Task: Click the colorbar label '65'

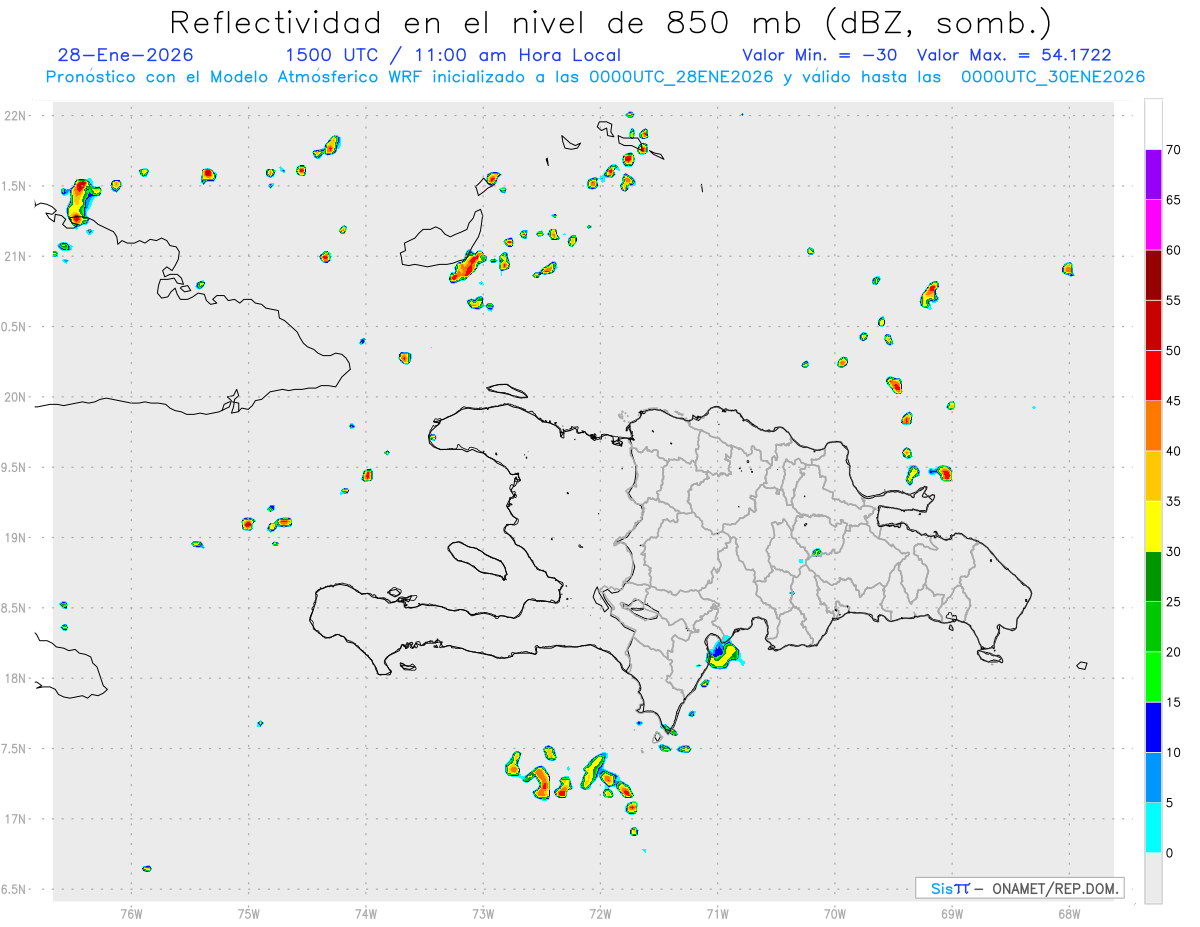Action: point(1174,200)
